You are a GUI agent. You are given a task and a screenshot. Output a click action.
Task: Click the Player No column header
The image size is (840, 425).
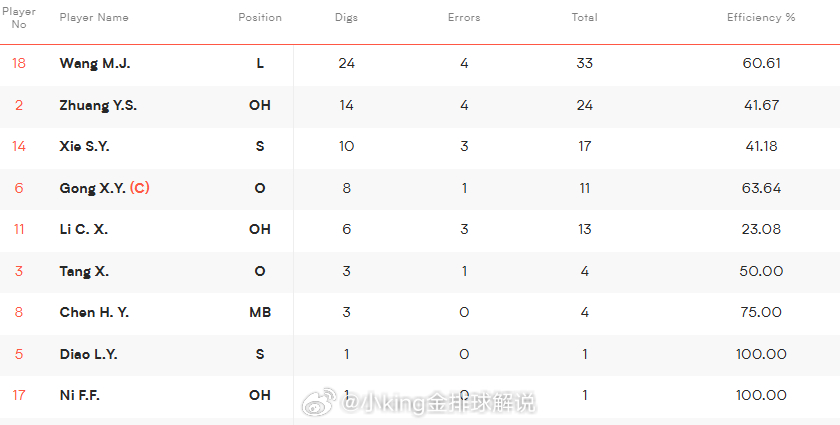19,17
